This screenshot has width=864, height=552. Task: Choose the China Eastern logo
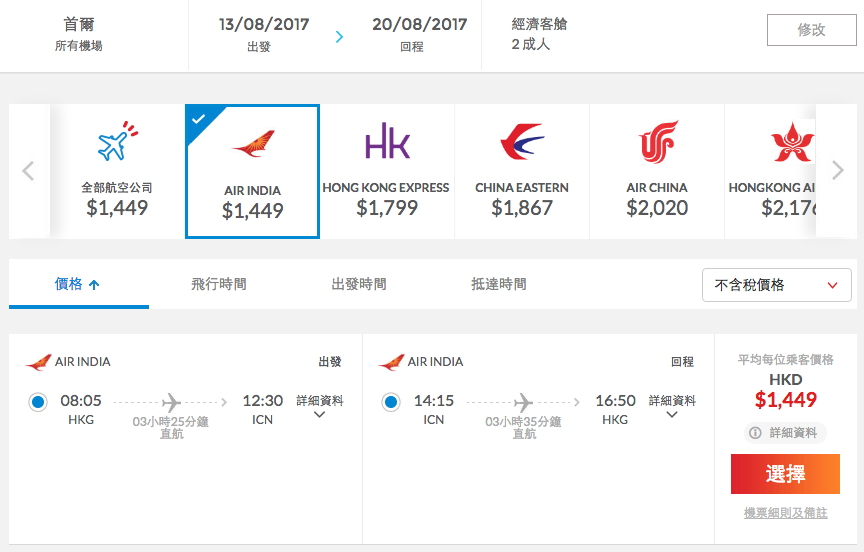coord(522,142)
